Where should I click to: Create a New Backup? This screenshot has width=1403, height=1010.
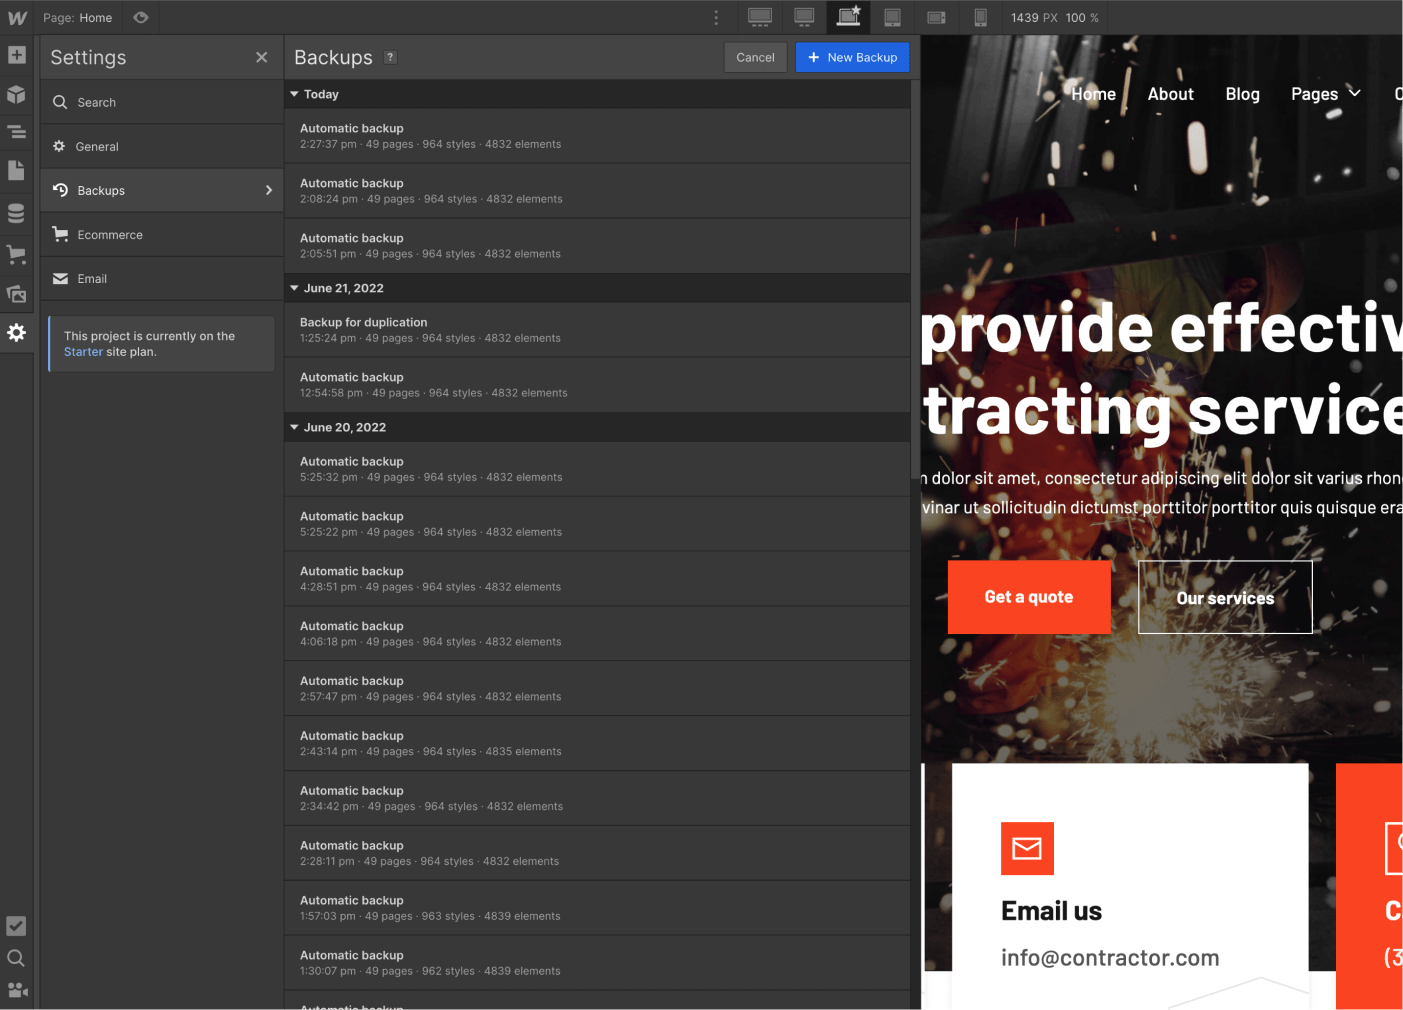(852, 57)
